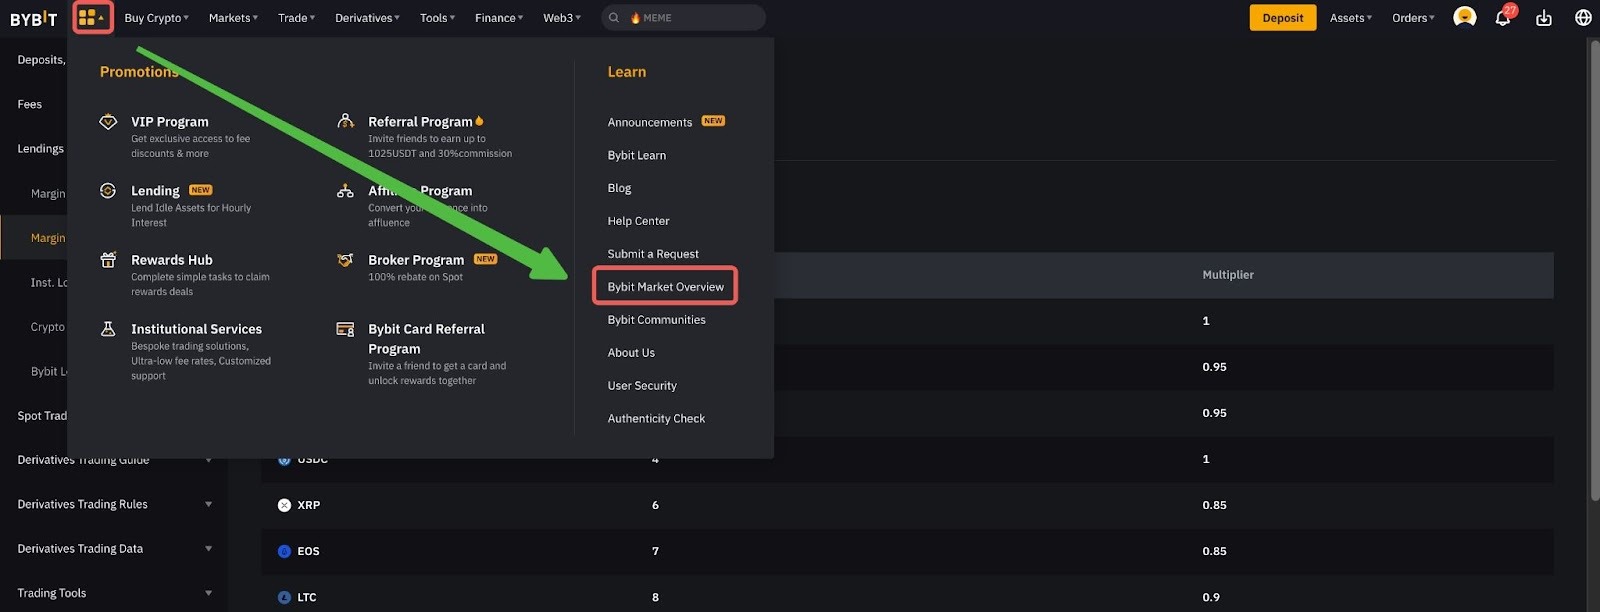This screenshot has width=1600, height=612.
Task: Open the Buy Crypto dropdown
Action: click(156, 18)
